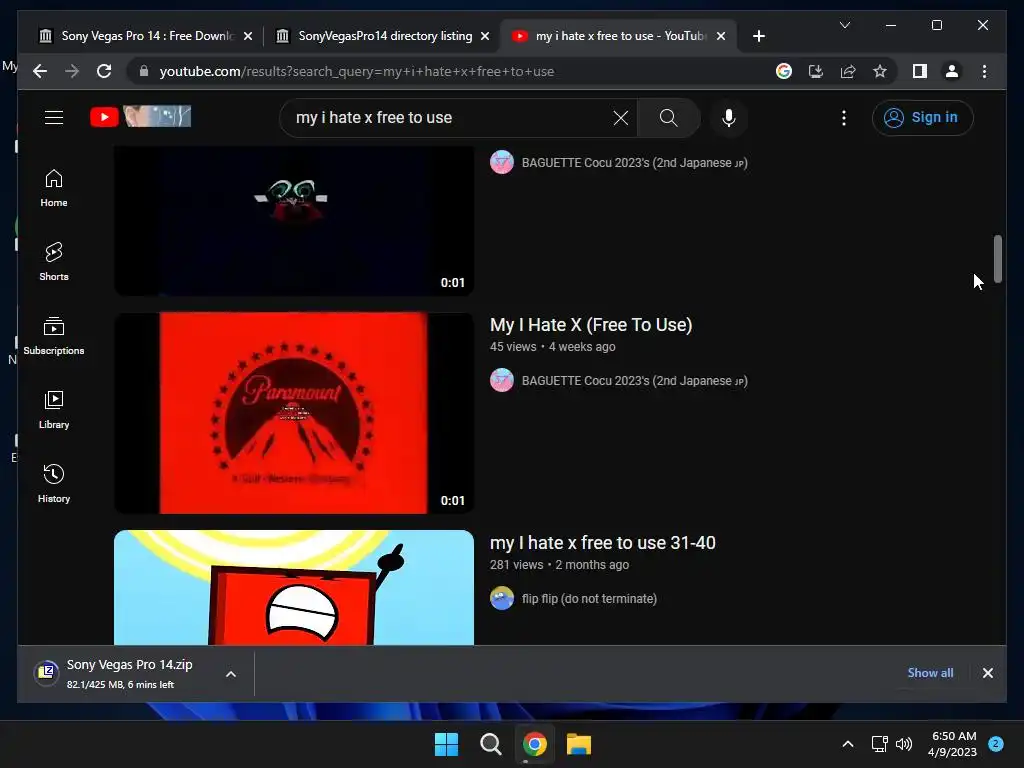View site information via the lock icon
1024x768 pixels.
coord(144,71)
